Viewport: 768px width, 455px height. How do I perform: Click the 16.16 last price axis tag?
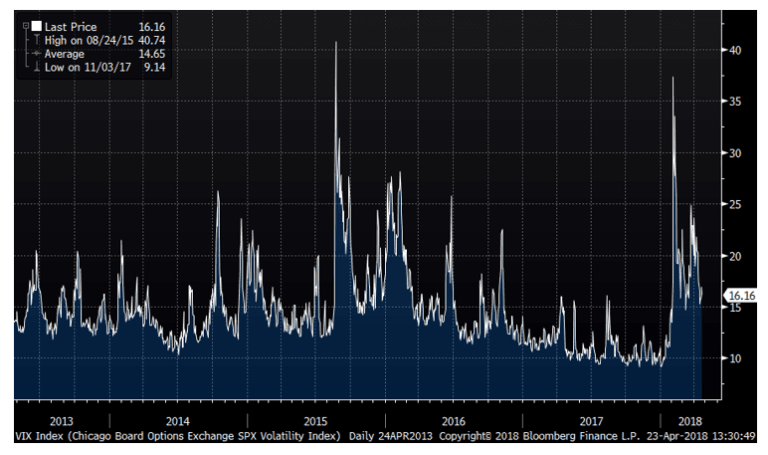[x=740, y=295]
